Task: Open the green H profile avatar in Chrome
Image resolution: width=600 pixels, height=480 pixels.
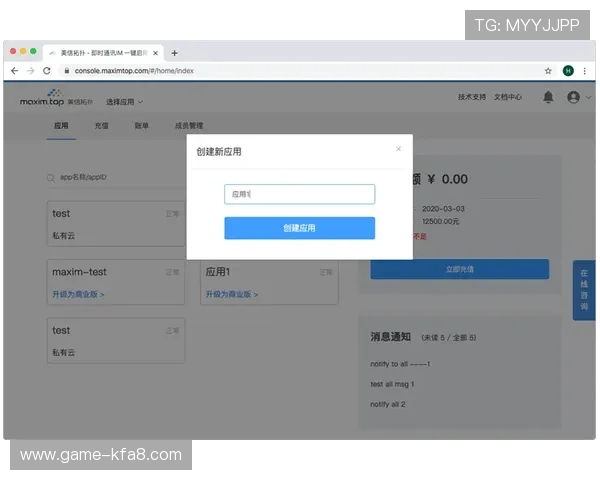Action: [568, 71]
